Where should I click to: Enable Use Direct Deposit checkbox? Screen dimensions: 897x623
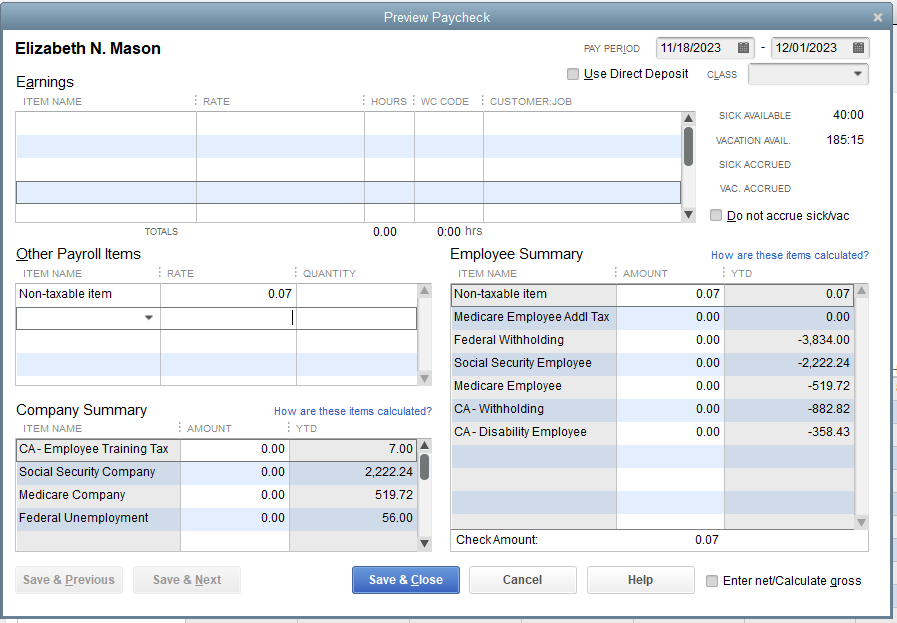pyautogui.click(x=573, y=74)
